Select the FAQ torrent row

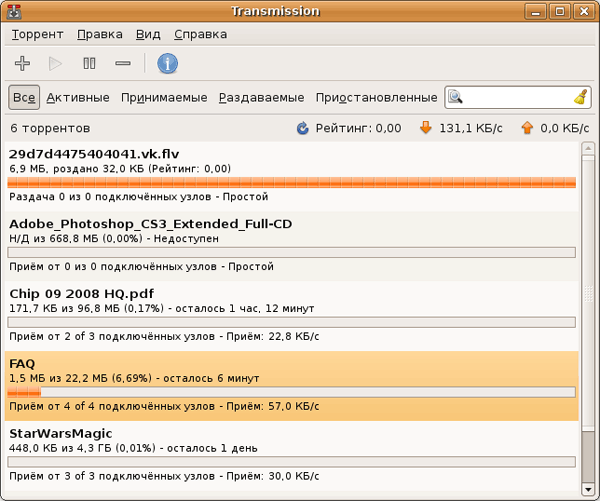click(290, 371)
